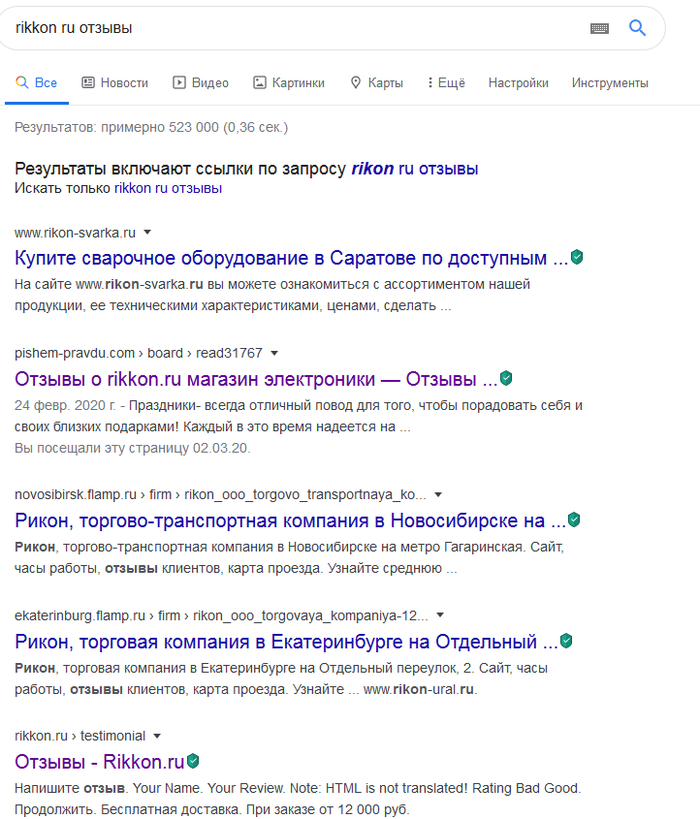
Task: Click www.rikon-ural.ru text in Ekaterinburg snippet
Action: pyautogui.click(x=419, y=689)
